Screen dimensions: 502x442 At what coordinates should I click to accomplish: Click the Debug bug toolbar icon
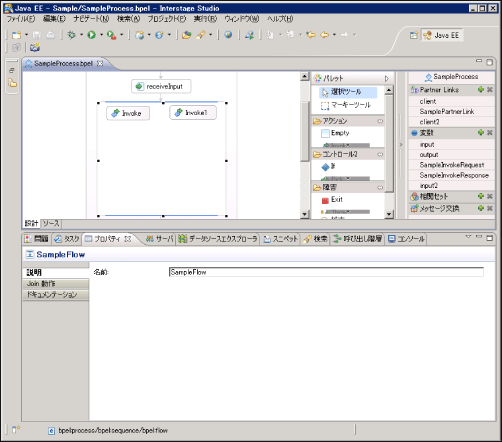tap(71, 35)
